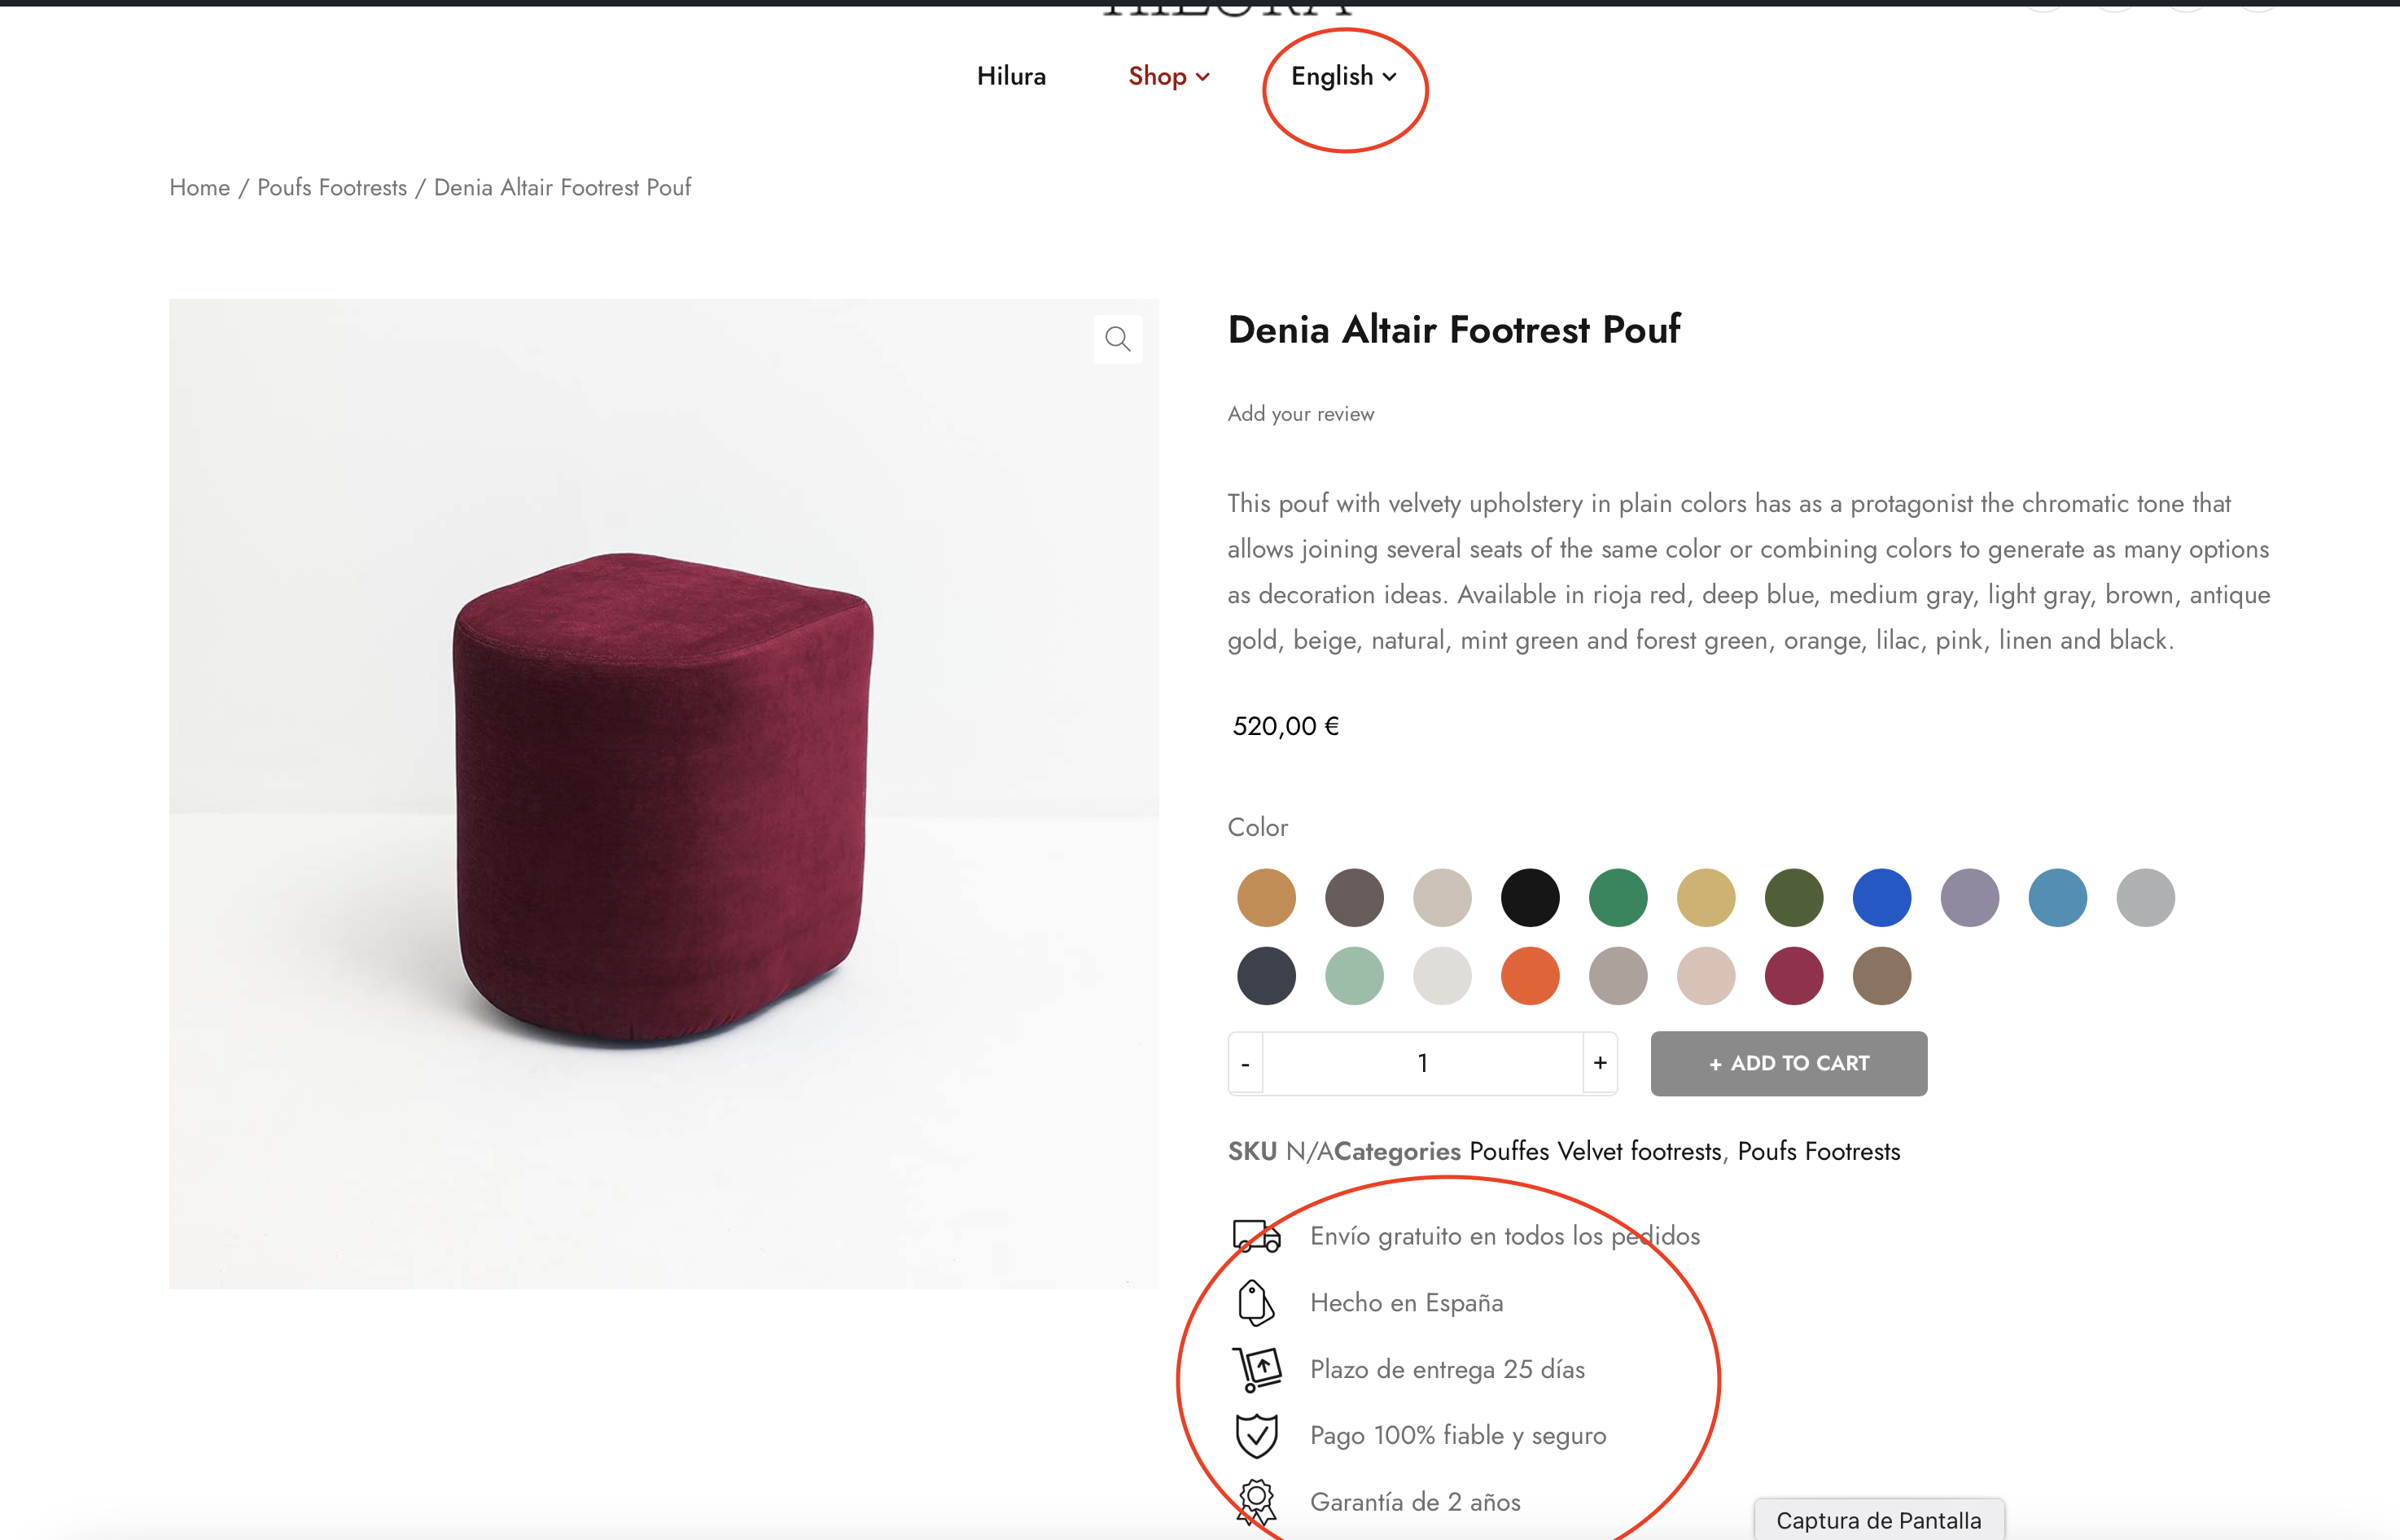2400x1540 pixels.
Task: Open the English language dropdown
Action: click(x=1343, y=77)
